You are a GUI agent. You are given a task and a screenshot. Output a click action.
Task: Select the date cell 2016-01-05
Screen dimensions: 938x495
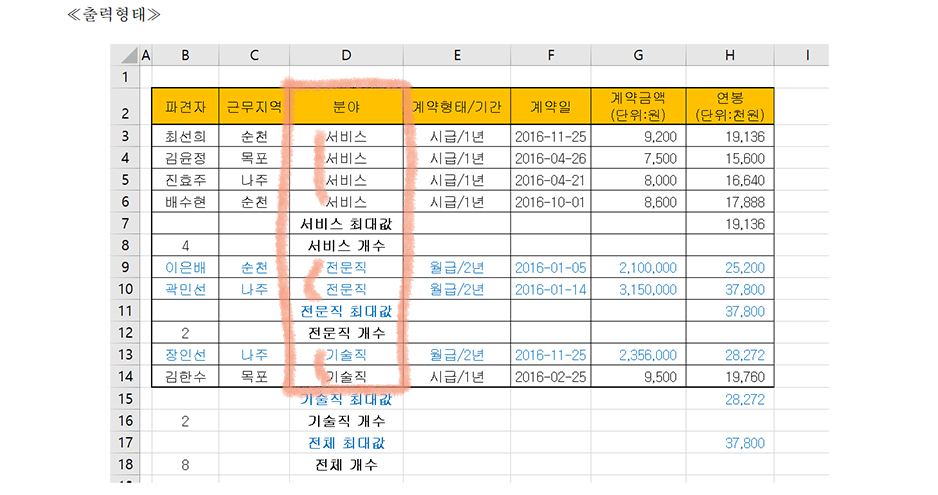click(x=550, y=267)
